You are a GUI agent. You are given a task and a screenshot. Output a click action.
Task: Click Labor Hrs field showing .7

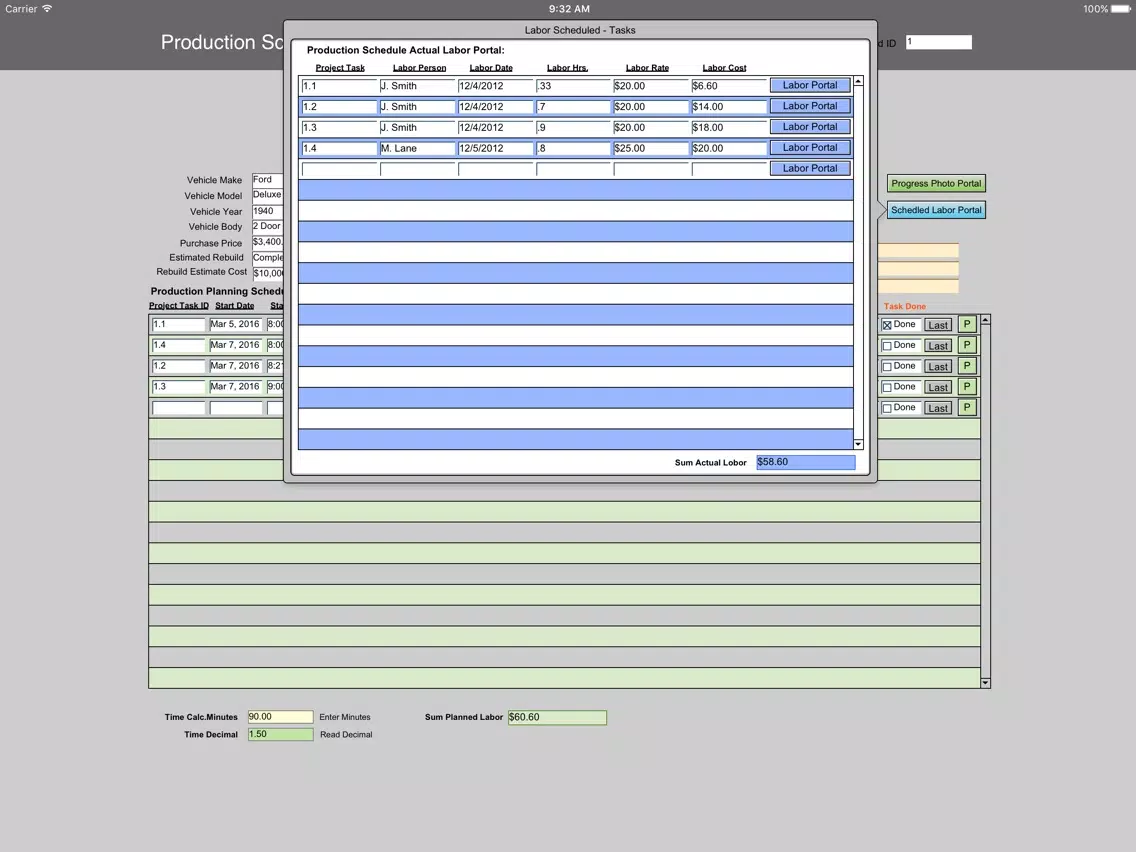coord(573,107)
